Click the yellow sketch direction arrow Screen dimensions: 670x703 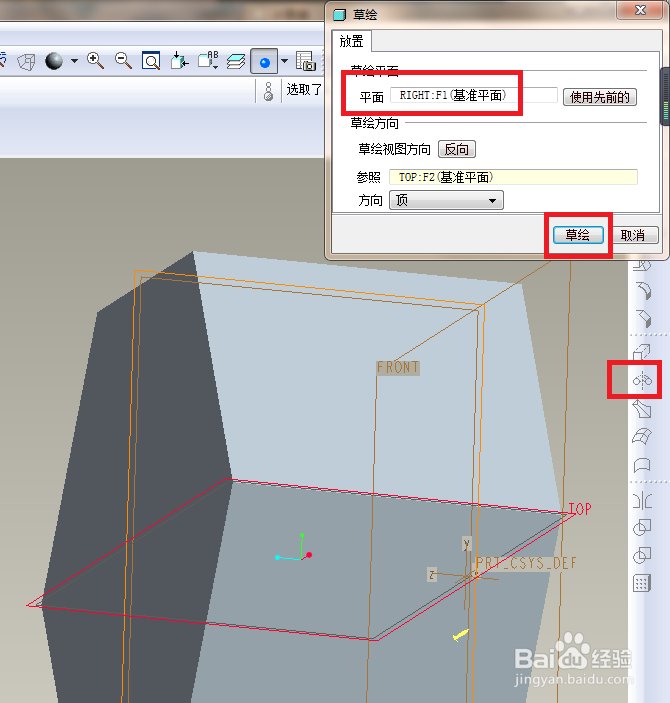click(x=461, y=634)
